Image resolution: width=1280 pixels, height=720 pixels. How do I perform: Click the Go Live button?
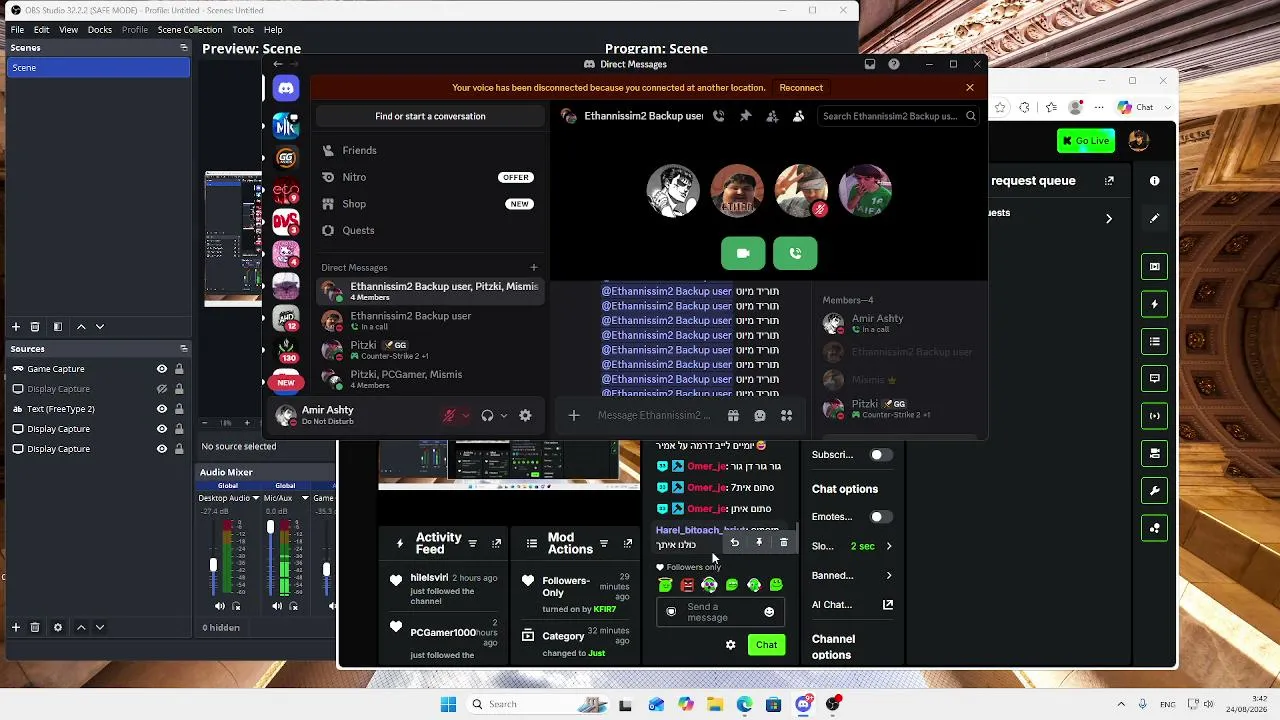click(1086, 141)
